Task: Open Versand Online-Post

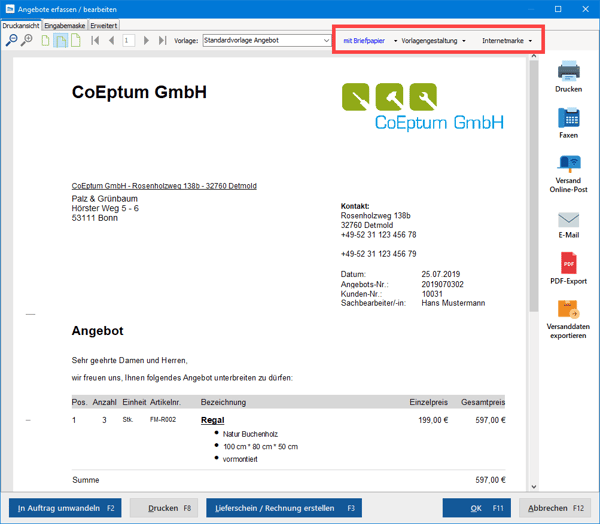Action: [568, 172]
